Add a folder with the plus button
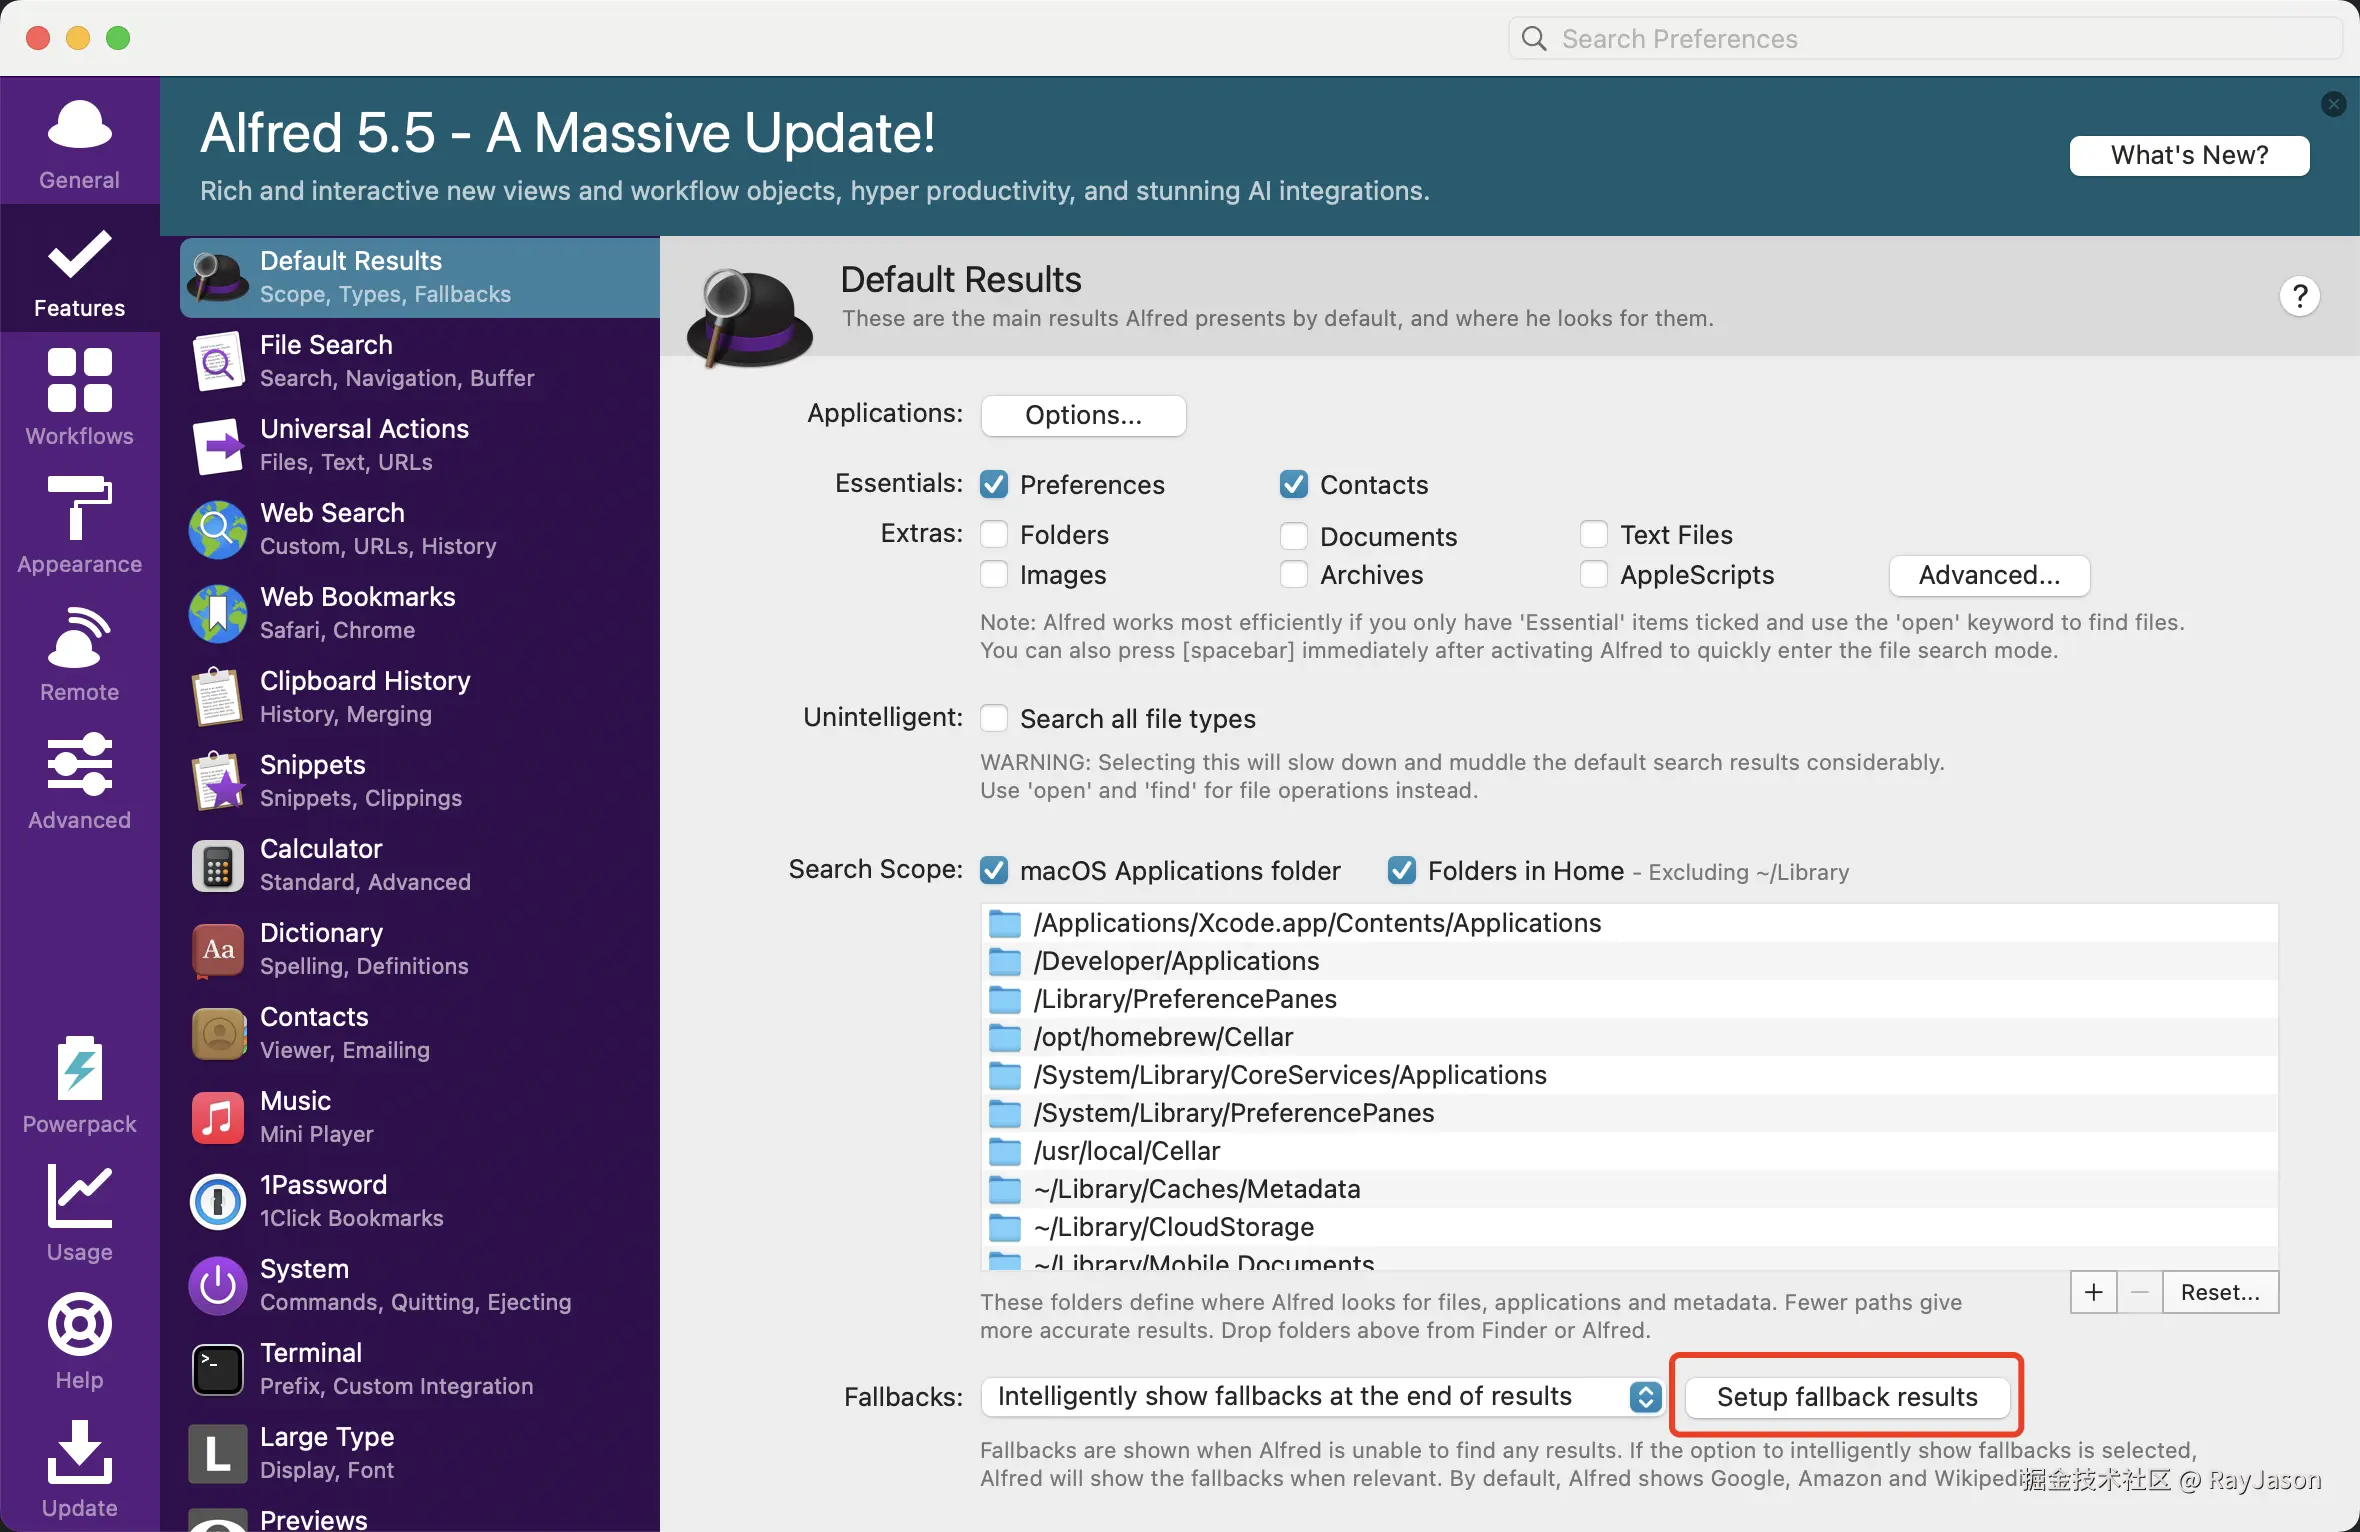2360x1532 pixels. (x=2093, y=1292)
